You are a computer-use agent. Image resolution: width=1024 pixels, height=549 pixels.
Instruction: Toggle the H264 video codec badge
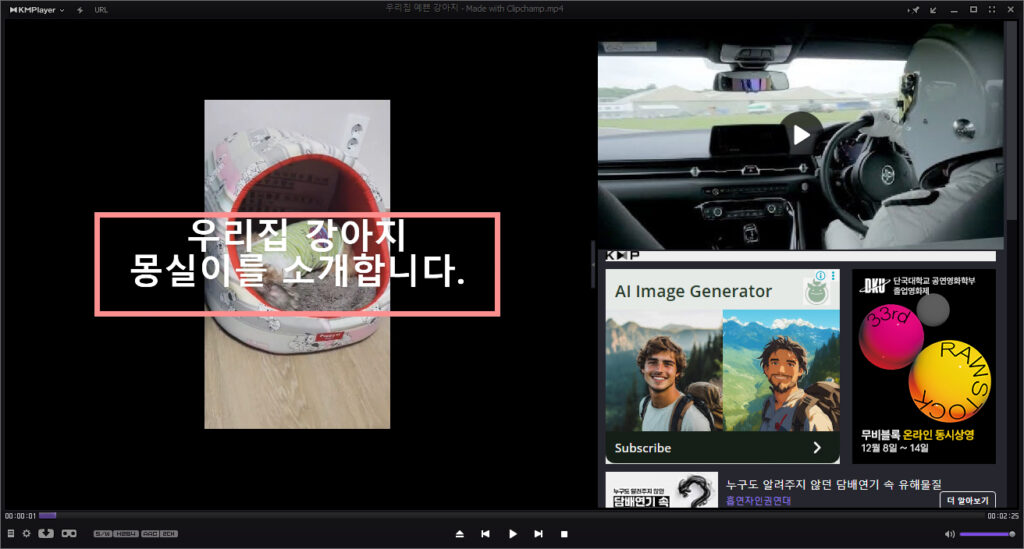coord(126,534)
